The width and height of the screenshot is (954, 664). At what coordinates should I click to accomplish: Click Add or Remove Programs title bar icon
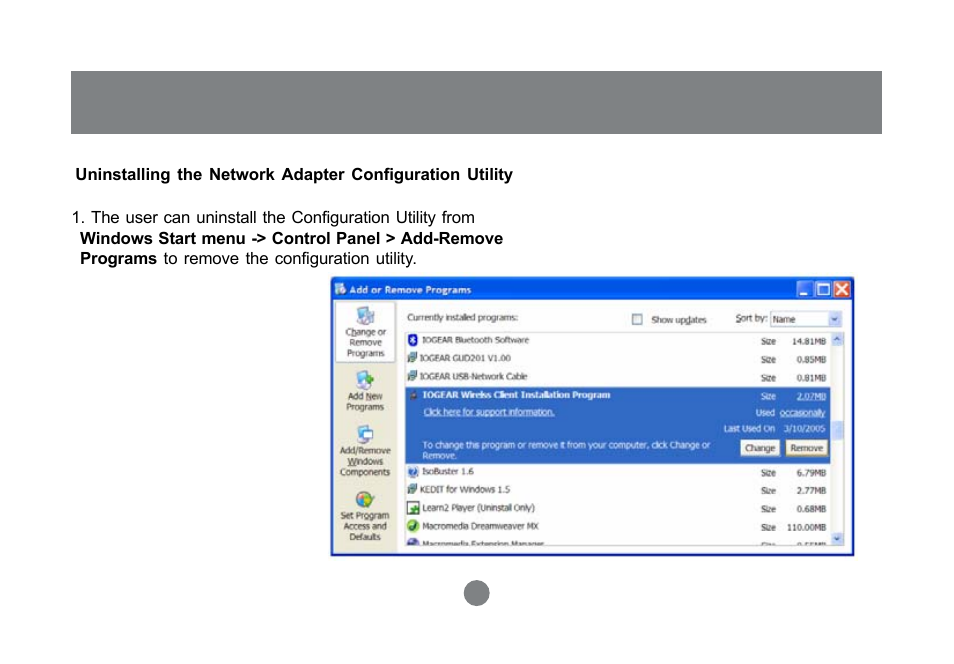point(341,289)
